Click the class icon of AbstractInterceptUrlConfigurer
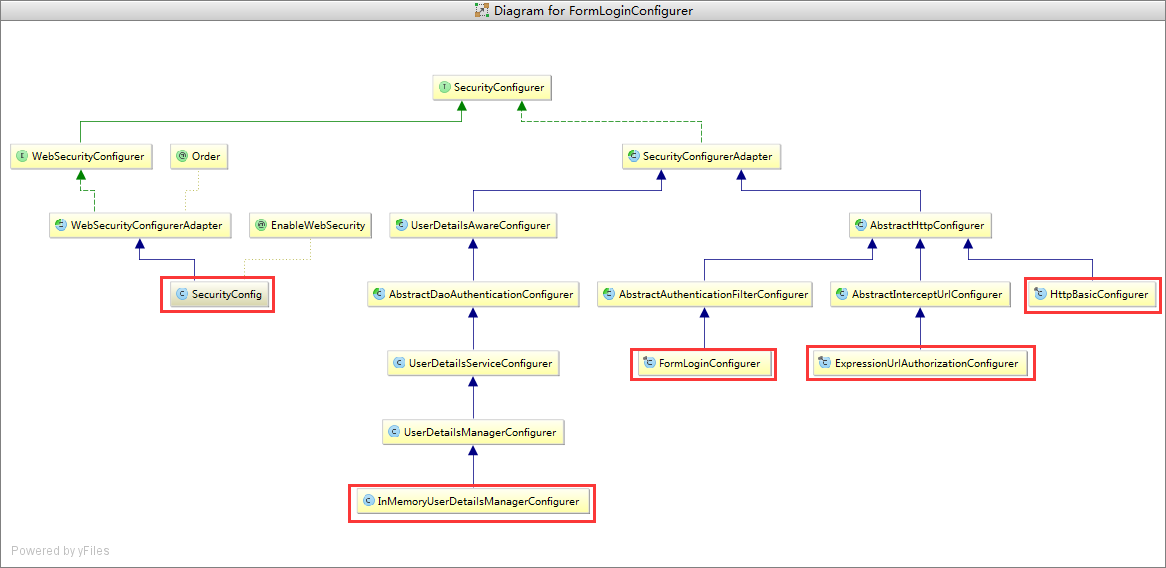This screenshot has width=1166, height=568. coord(842,294)
